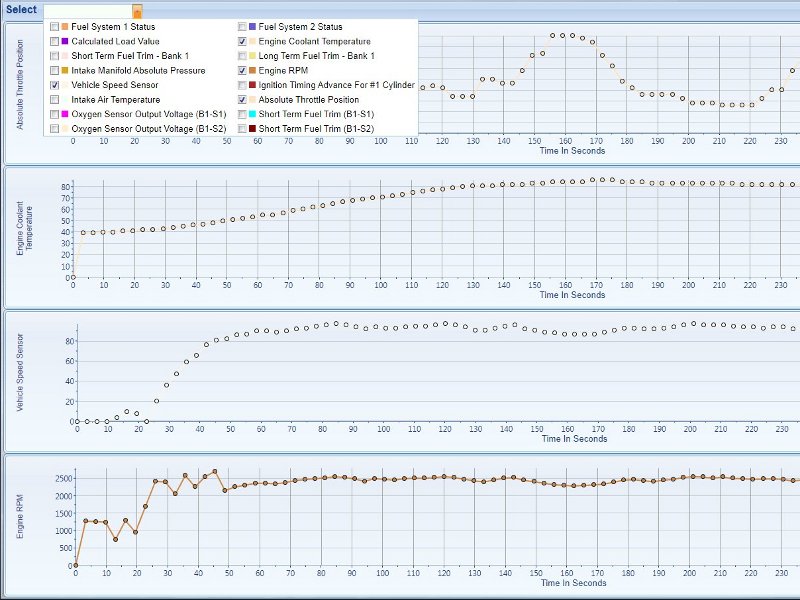Disable the Vehicle Speed Sensor checkbox
This screenshot has width=800, height=600.
(x=54, y=86)
